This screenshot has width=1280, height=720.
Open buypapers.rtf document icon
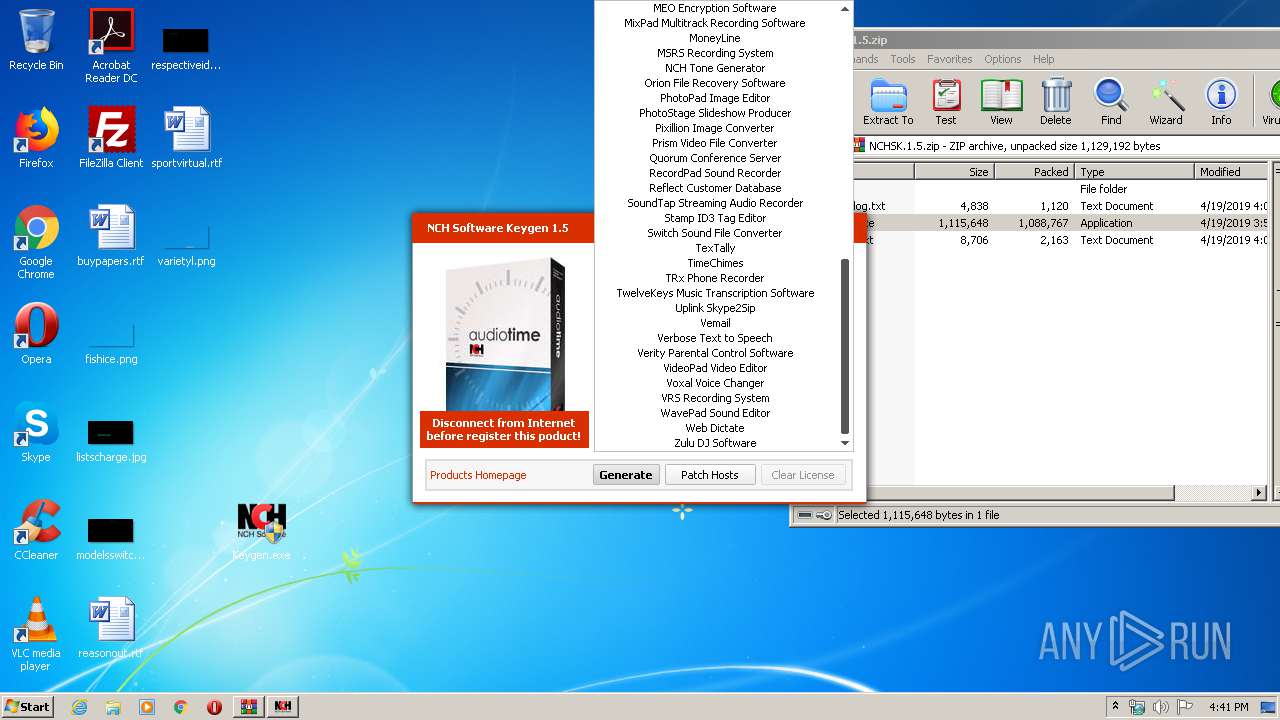[111, 236]
